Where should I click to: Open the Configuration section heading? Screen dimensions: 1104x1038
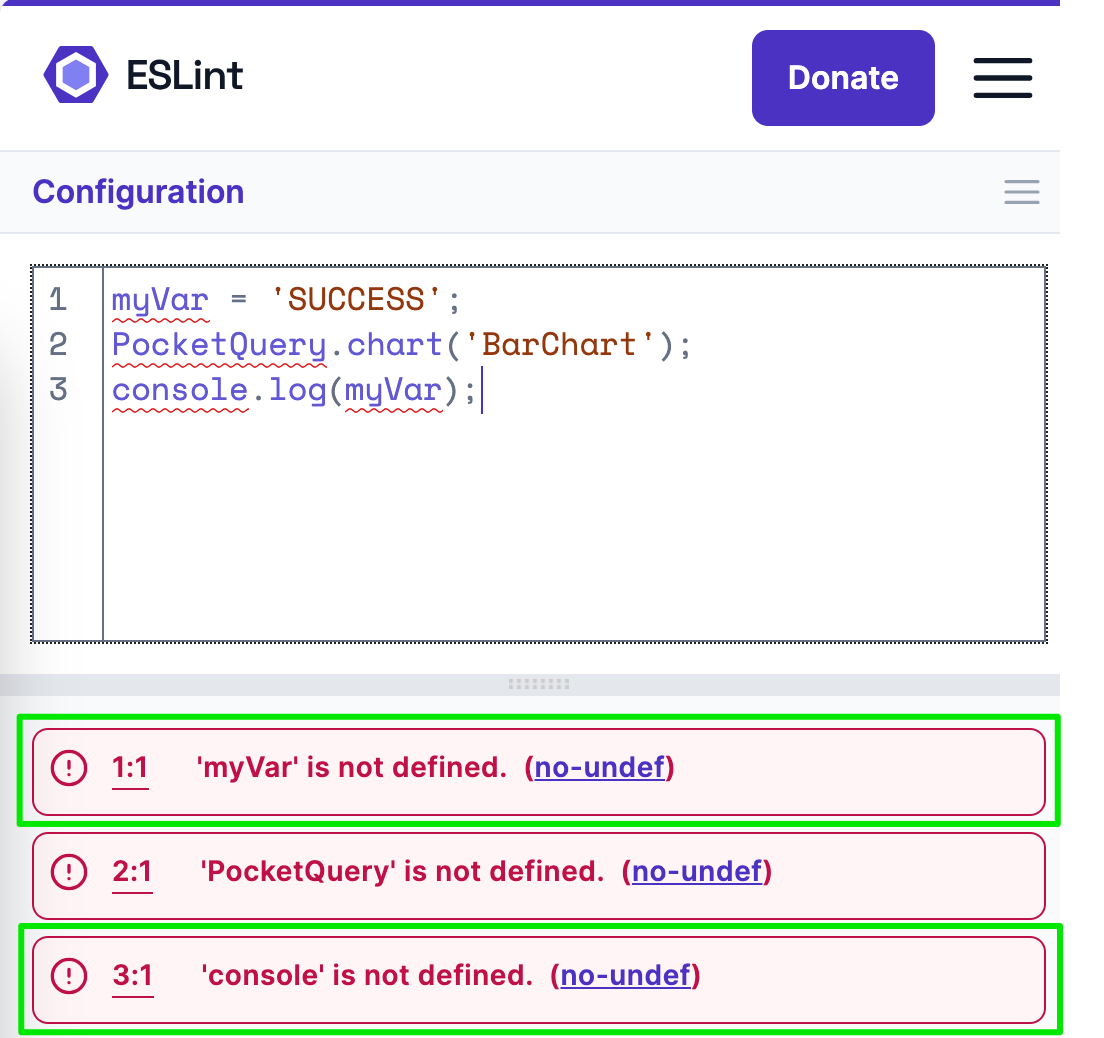click(138, 192)
